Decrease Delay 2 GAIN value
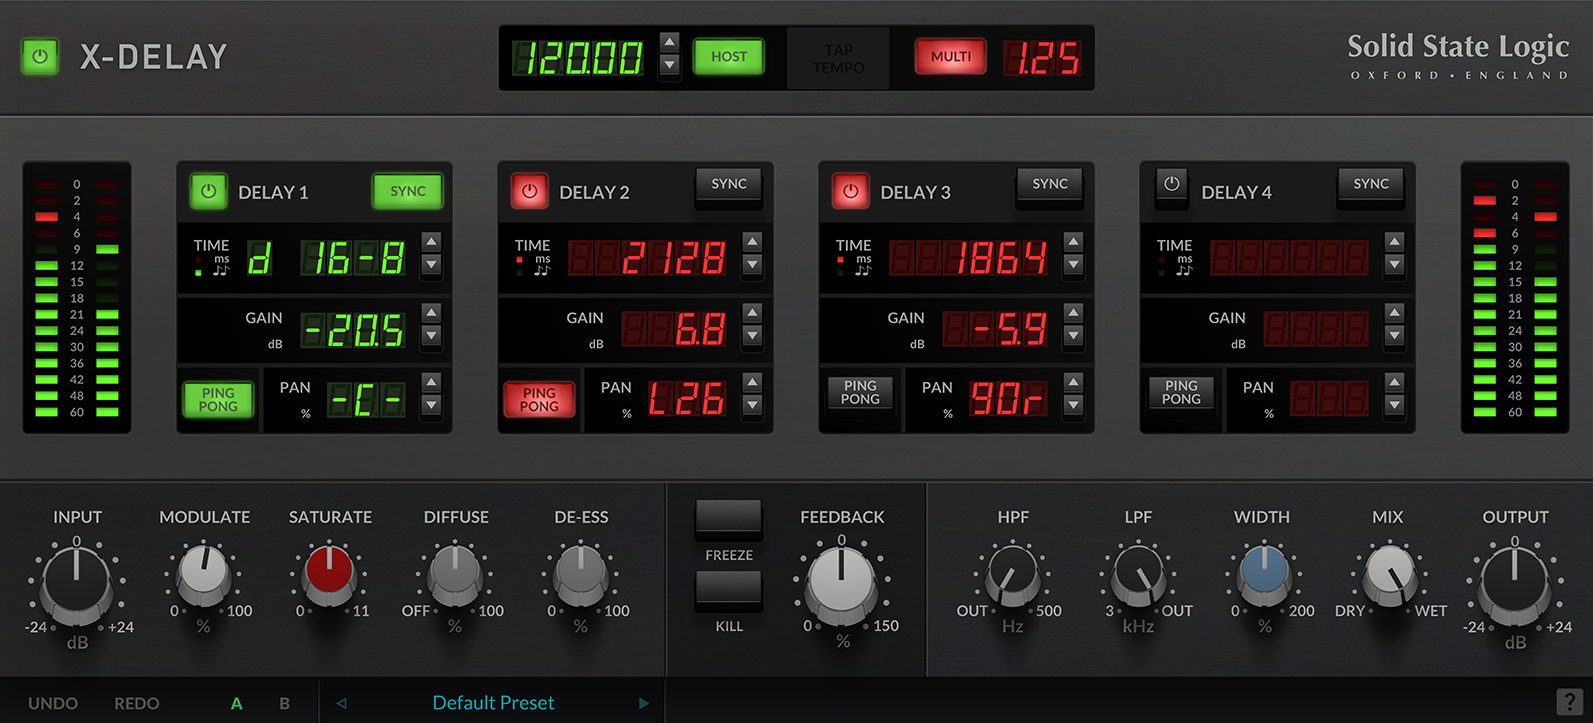 [x=752, y=336]
